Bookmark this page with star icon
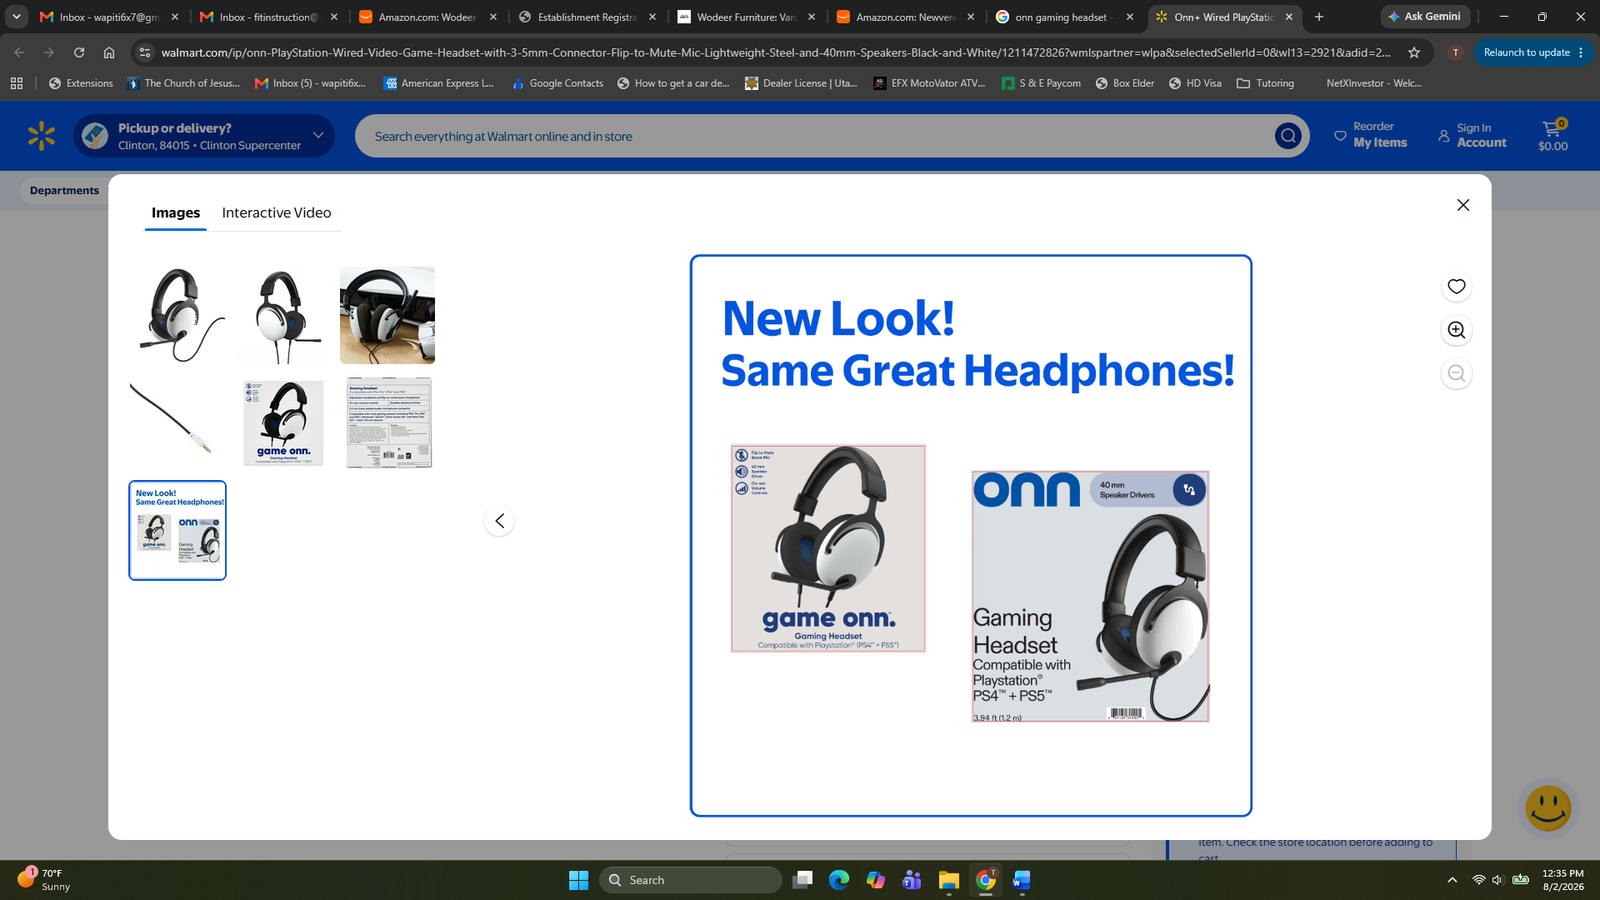The height and width of the screenshot is (900, 1600). (1414, 52)
